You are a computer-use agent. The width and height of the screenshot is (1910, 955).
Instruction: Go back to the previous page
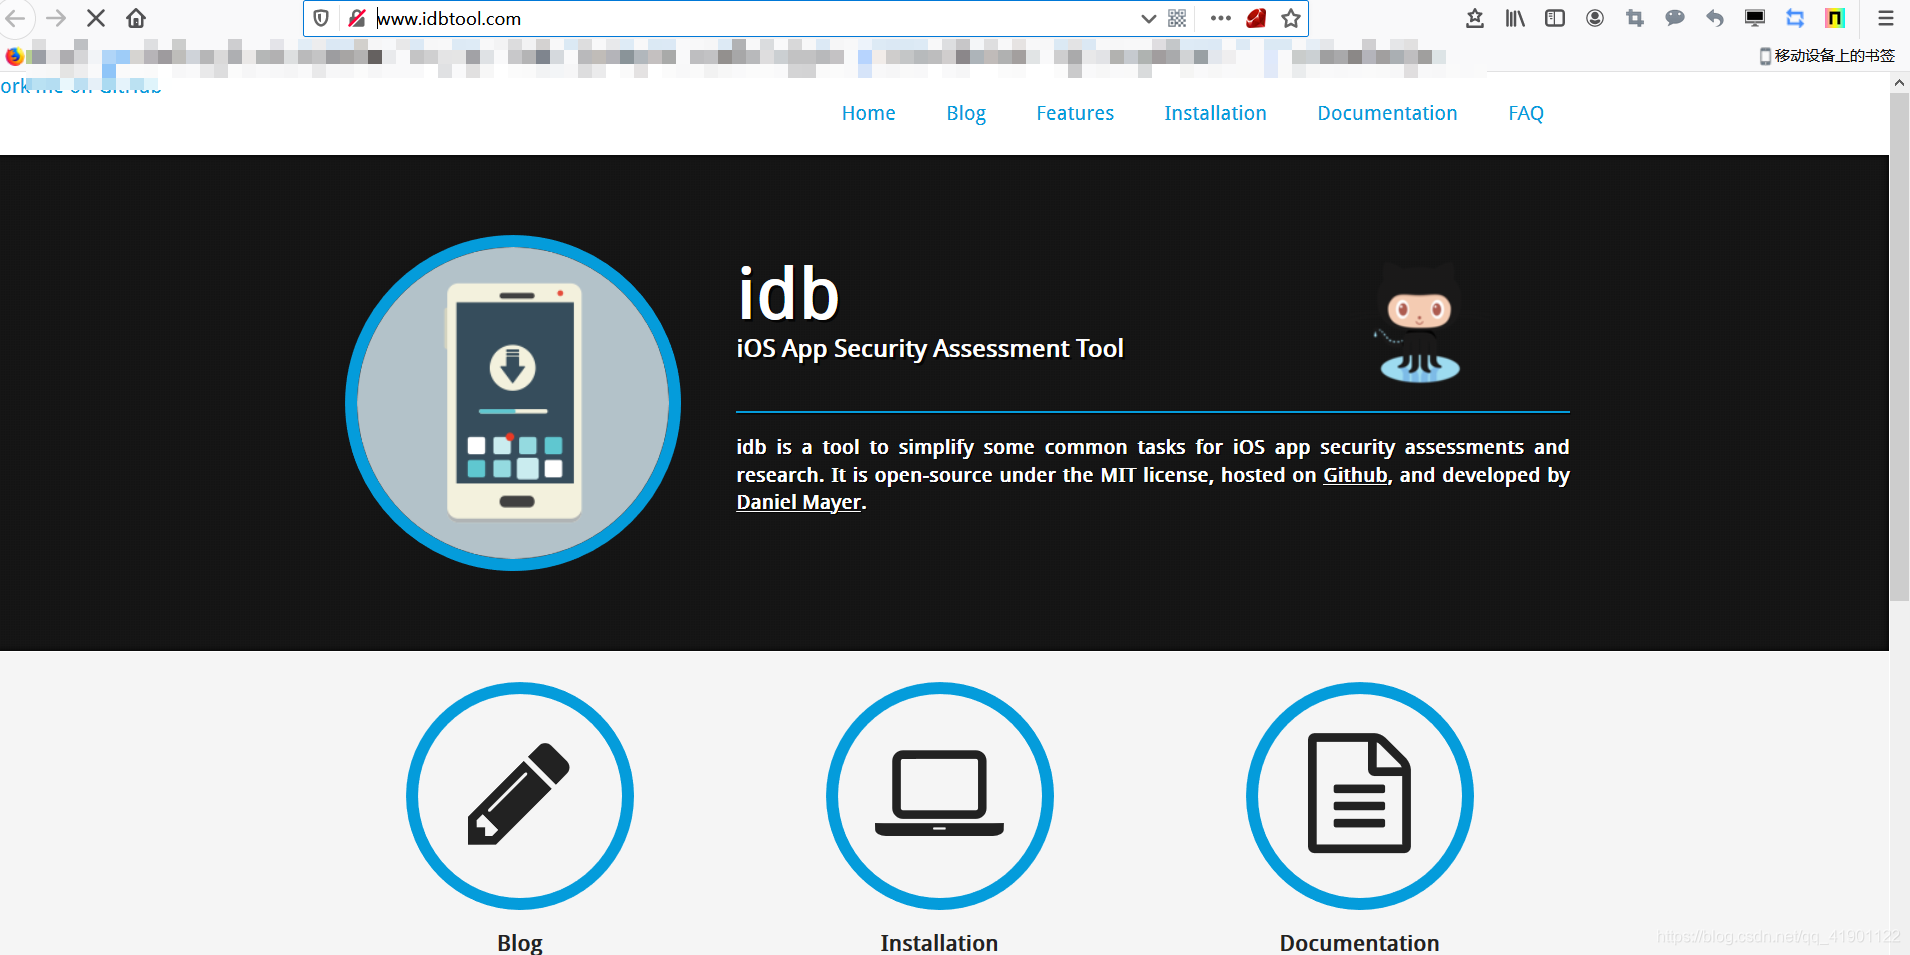coord(15,18)
